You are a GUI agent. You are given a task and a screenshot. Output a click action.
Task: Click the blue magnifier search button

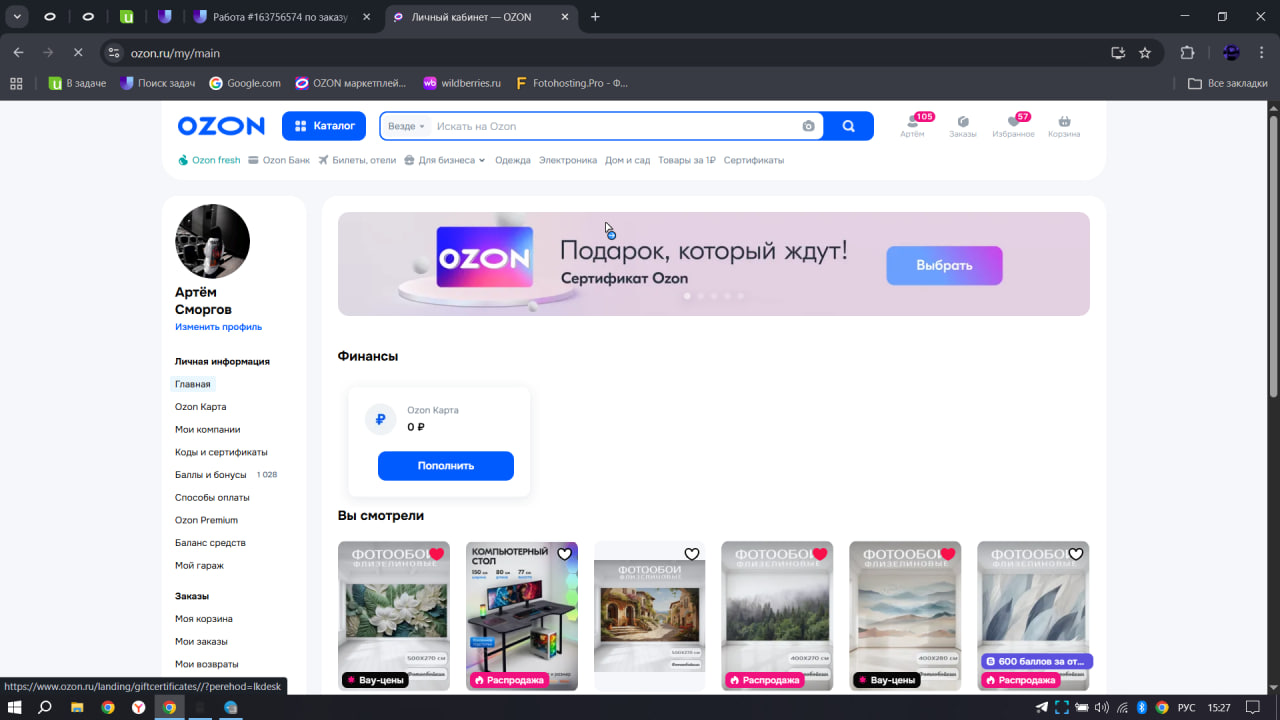[849, 126]
